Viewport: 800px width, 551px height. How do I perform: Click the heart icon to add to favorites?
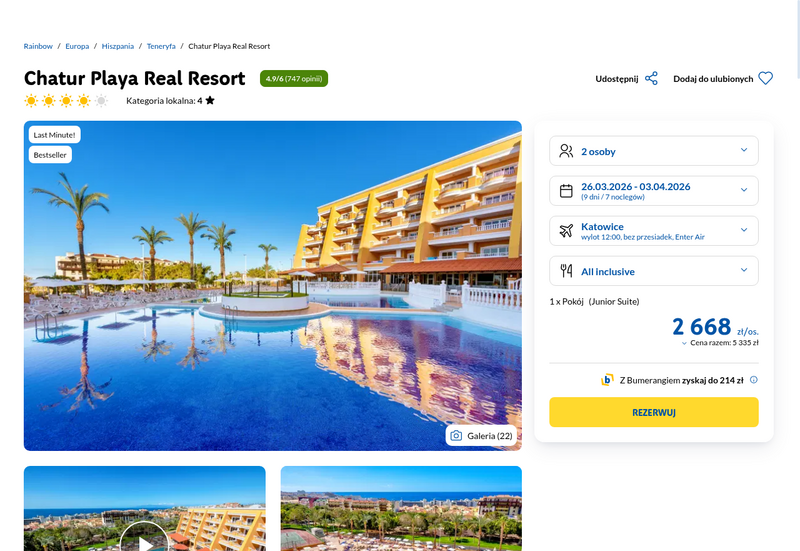click(x=765, y=79)
